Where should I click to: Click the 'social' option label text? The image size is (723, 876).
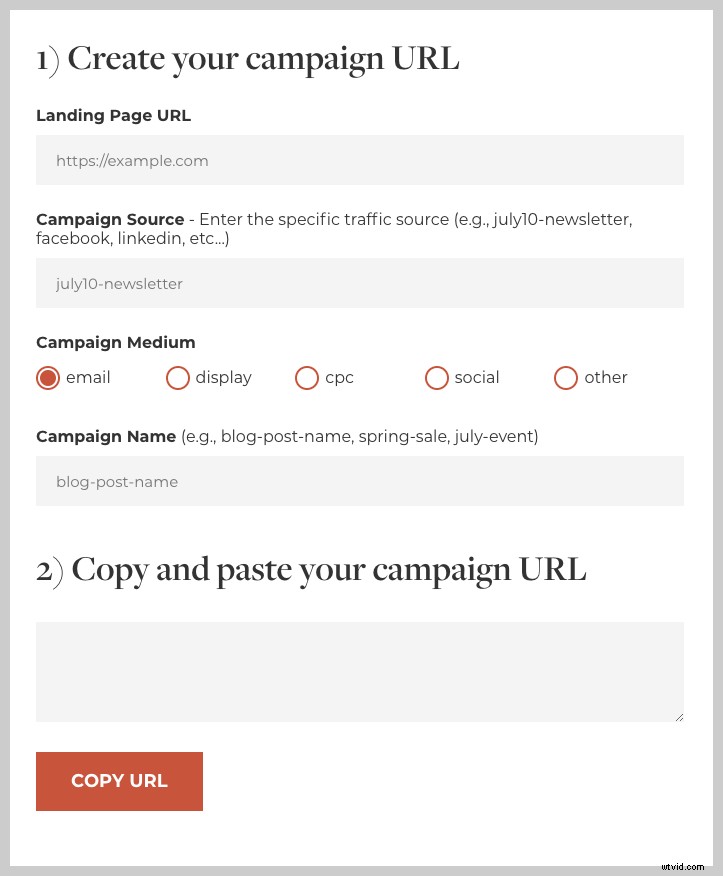477,378
